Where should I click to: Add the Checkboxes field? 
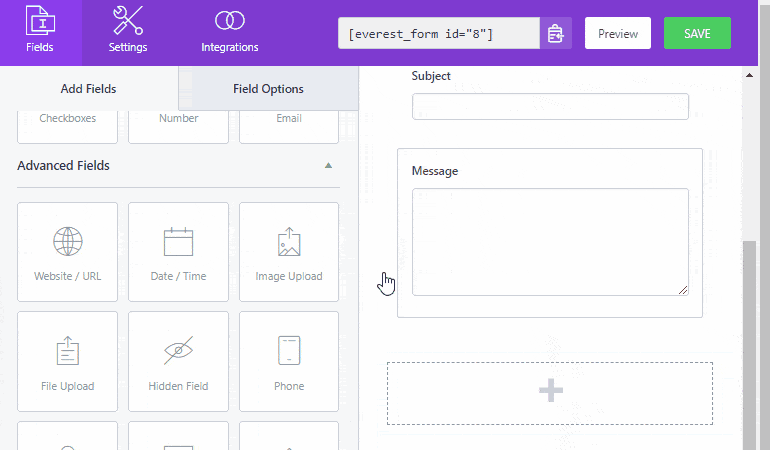(68, 127)
